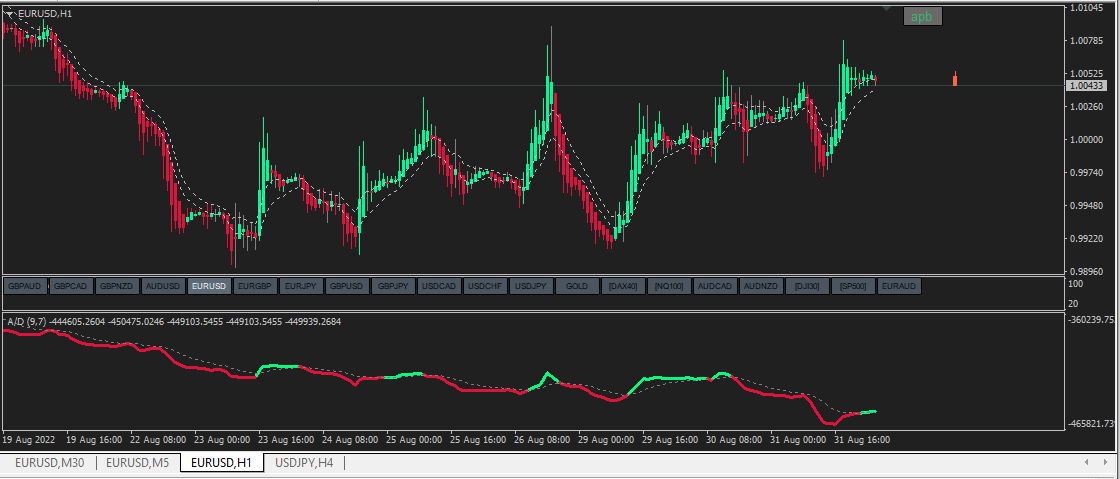The width and height of the screenshot is (1120, 479).
Task: Click the chart shift triangle marker at top
Action: click(886, 8)
